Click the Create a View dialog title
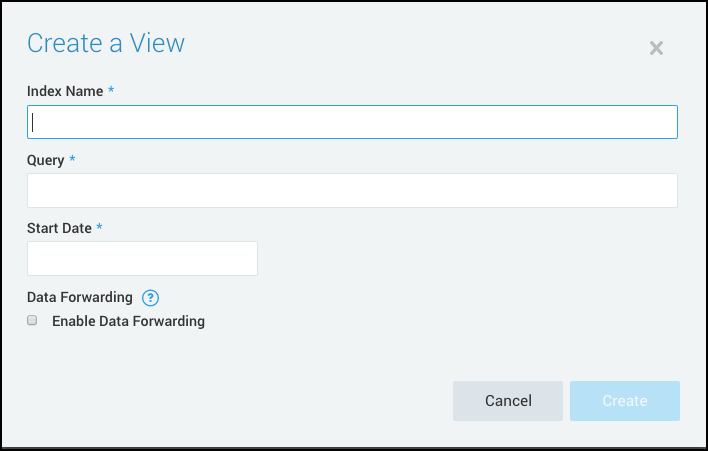Image resolution: width=708 pixels, height=451 pixels. pyautogui.click(x=105, y=43)
